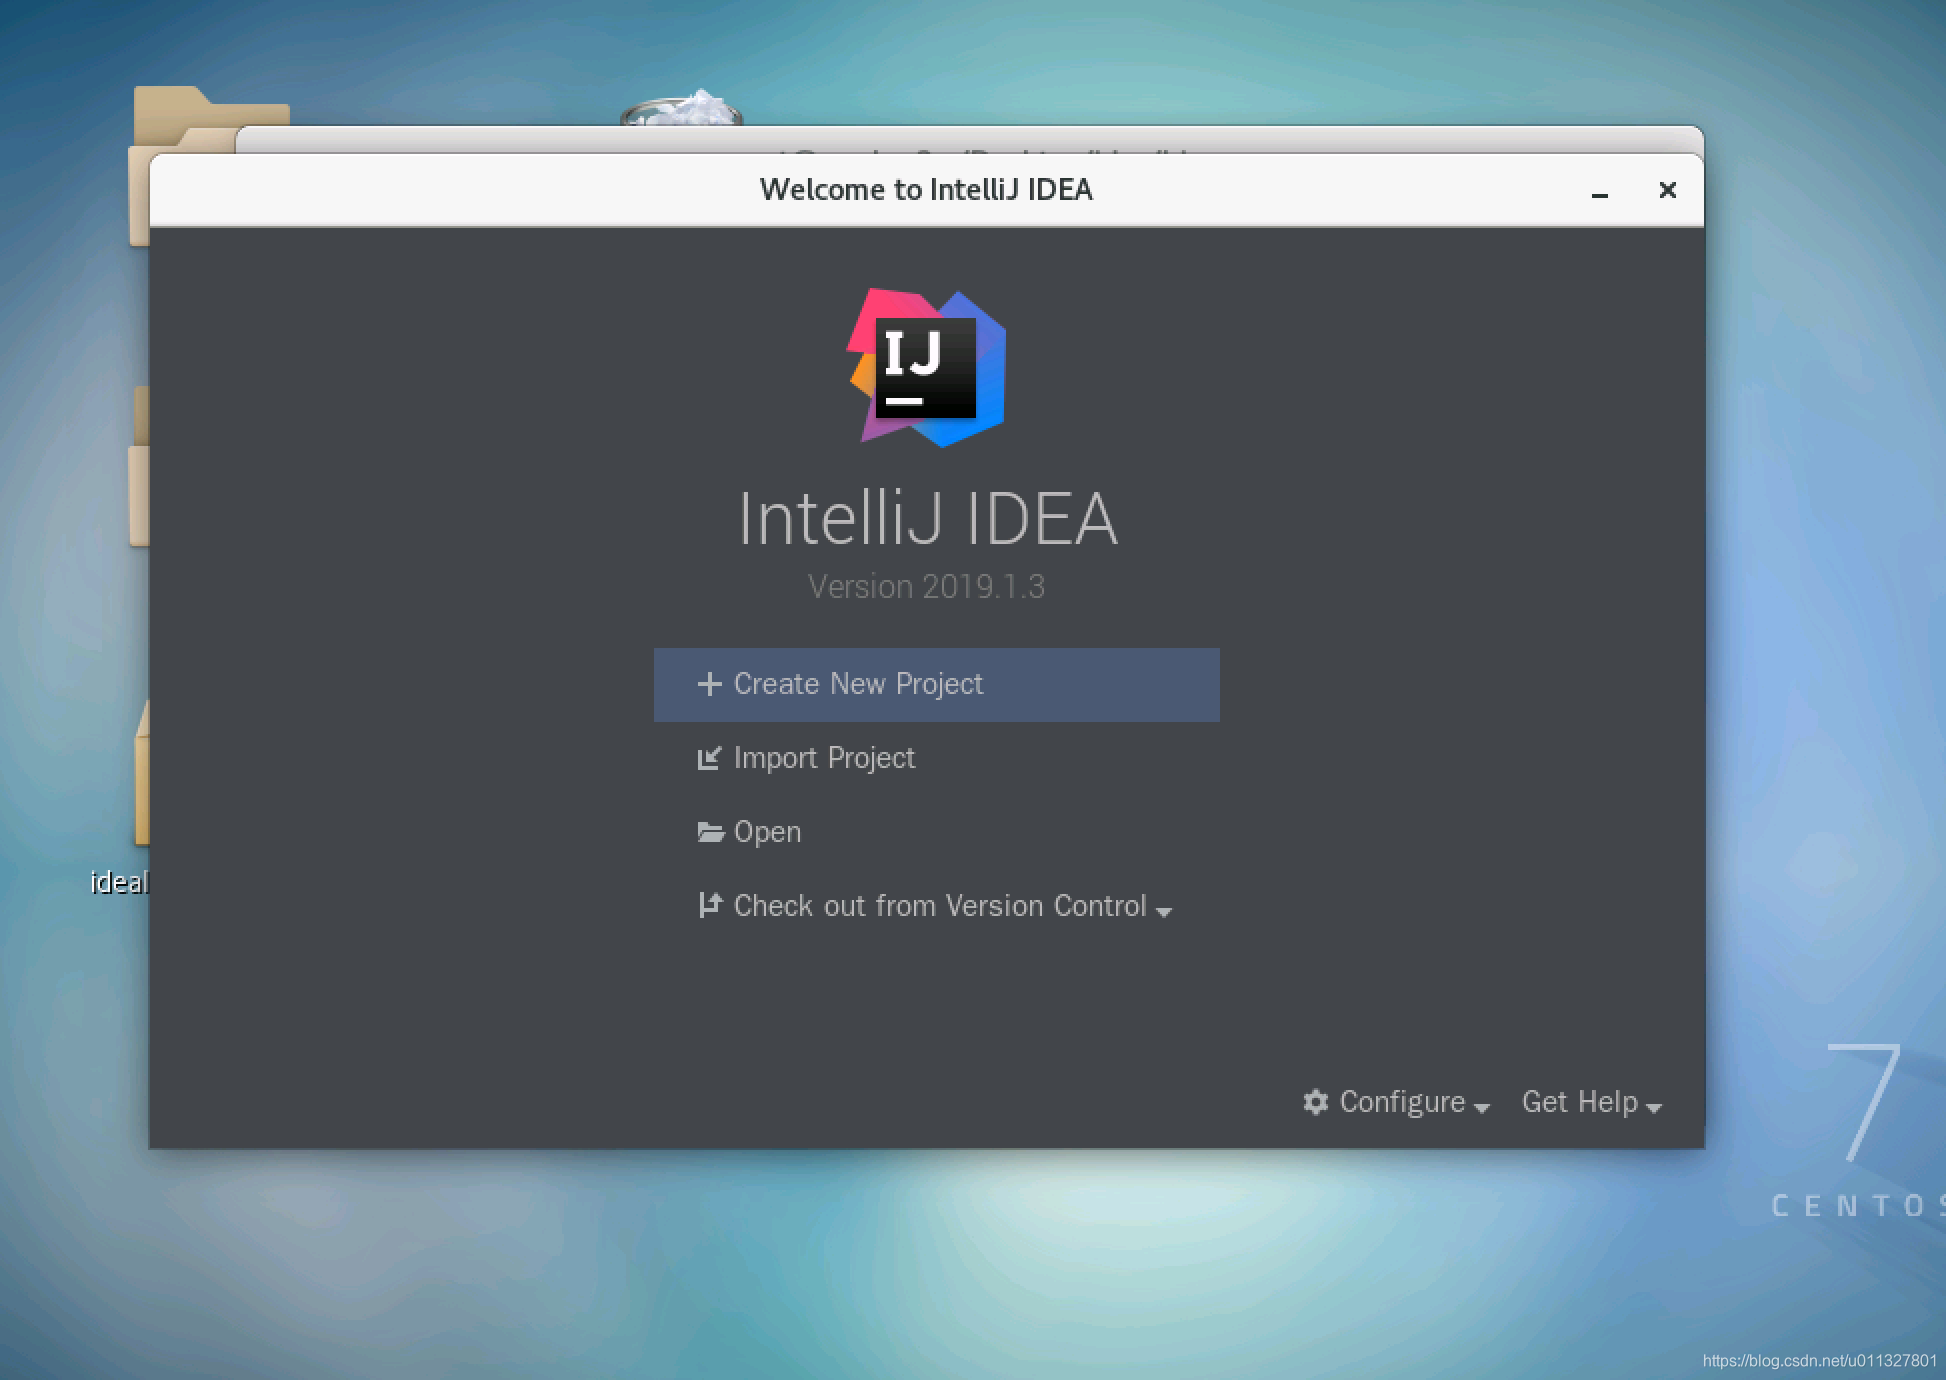Click the IntelliJ IDEA logo
Image resolution: width=1946 pixels, height=1380 pixels.
pos(926,368)
